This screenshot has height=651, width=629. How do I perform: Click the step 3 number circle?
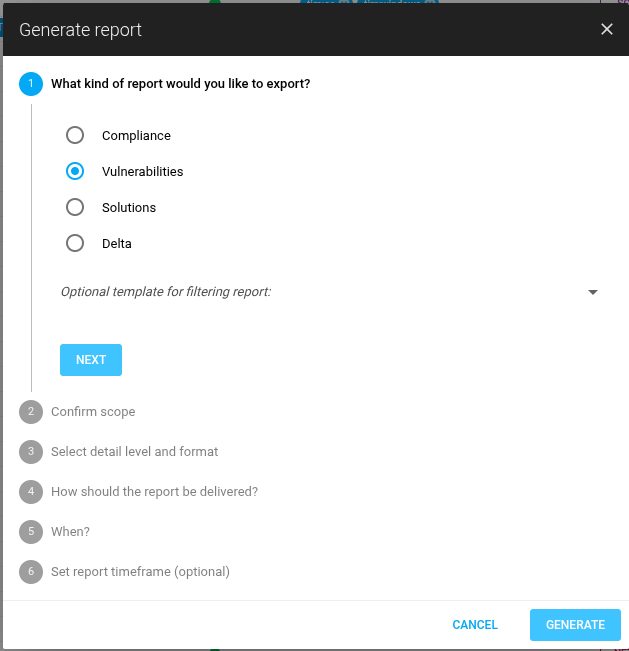click(x=31, y=452)
